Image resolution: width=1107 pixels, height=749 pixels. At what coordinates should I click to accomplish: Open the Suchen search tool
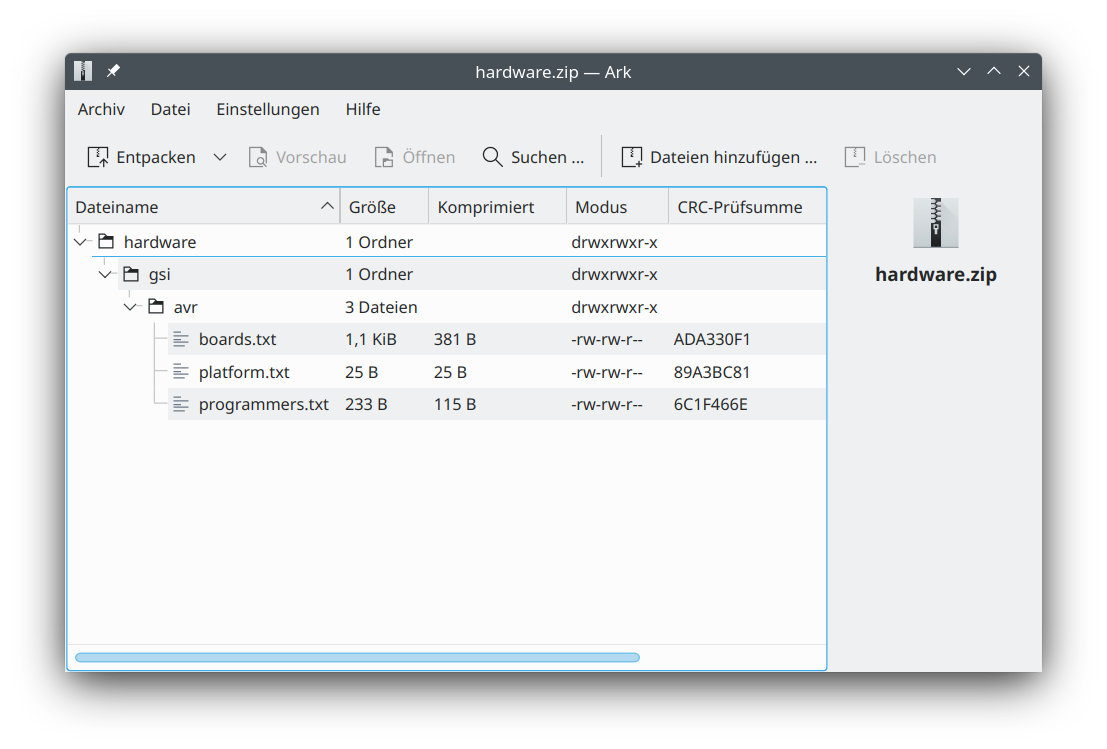point(492,156)
